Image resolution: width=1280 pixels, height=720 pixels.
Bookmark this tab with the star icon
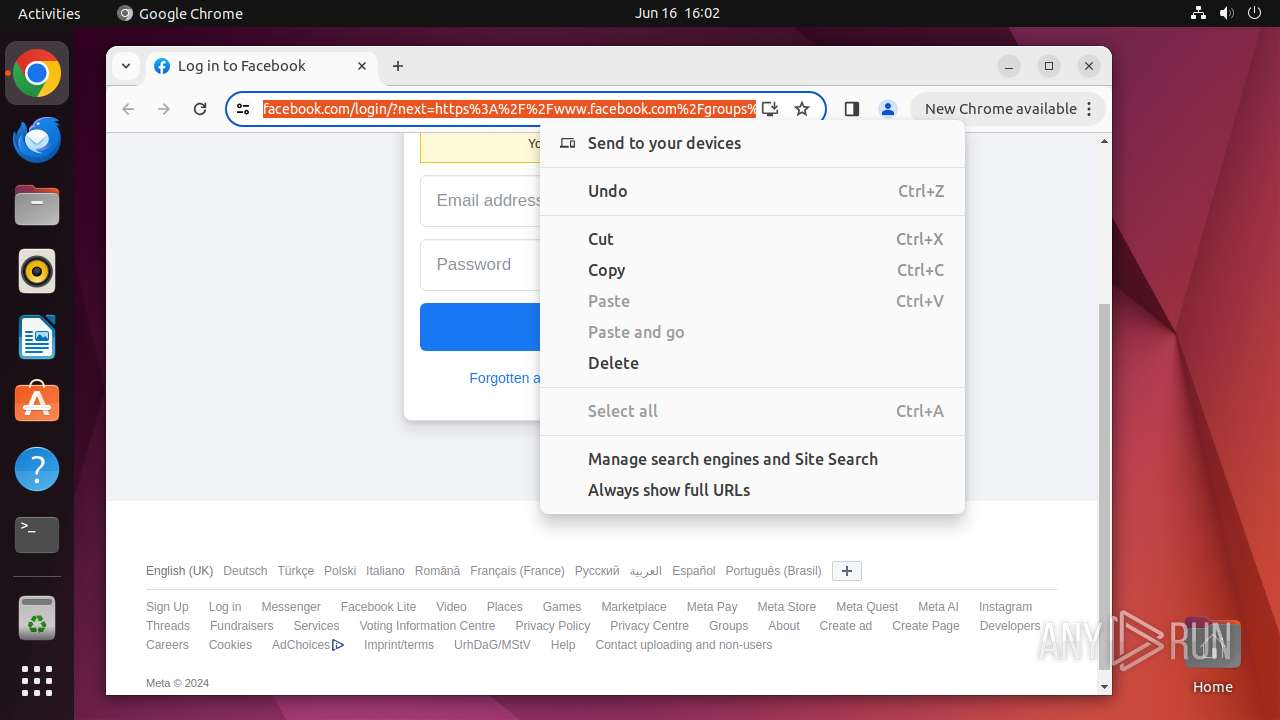click(802, 109)
